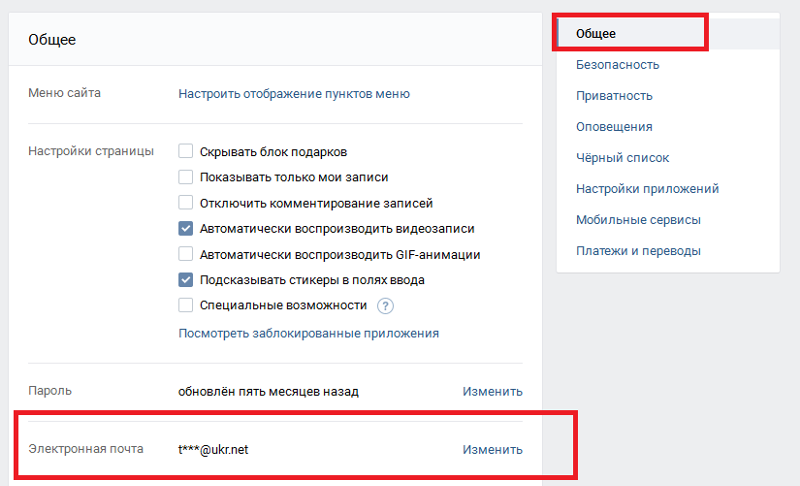Disable Подсказывать стикеры в полях ввода
The height and width of the screenshot is (486, 800).
tap(186, 279)
